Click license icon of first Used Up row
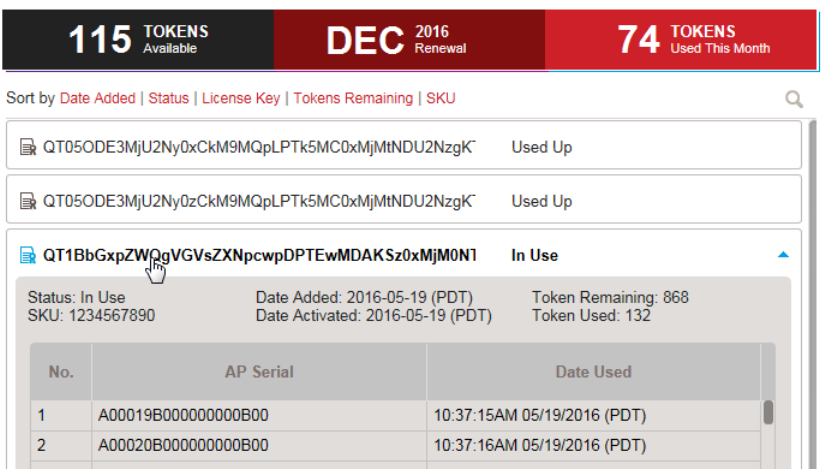The height and width of the screenshot is (469, 825). click(28, 148)
